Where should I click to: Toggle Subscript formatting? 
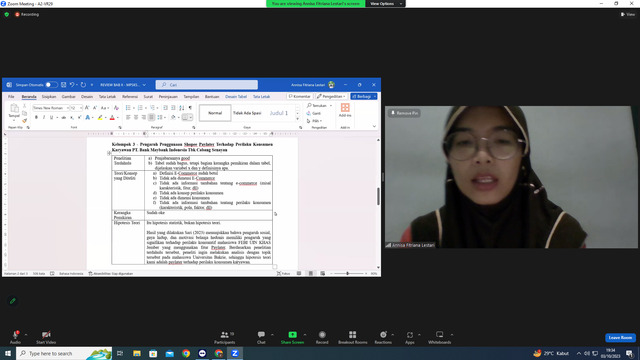(72, 118)
